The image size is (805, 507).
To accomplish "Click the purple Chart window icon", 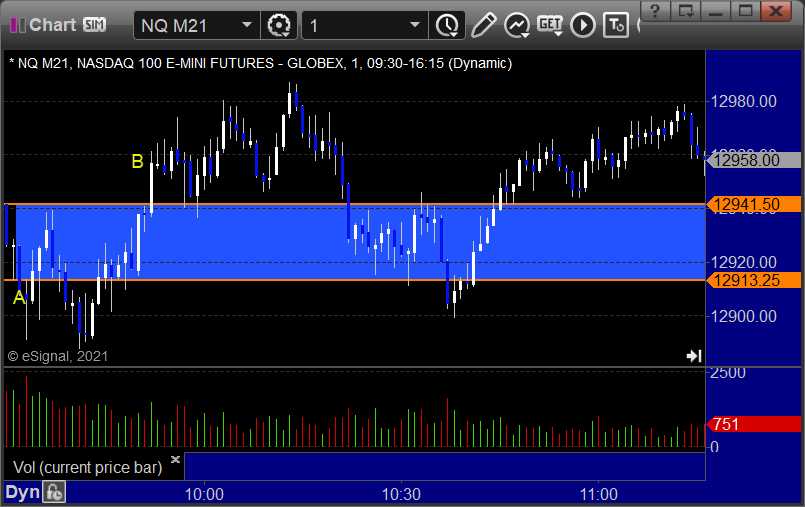I will (x=17, y=25).
